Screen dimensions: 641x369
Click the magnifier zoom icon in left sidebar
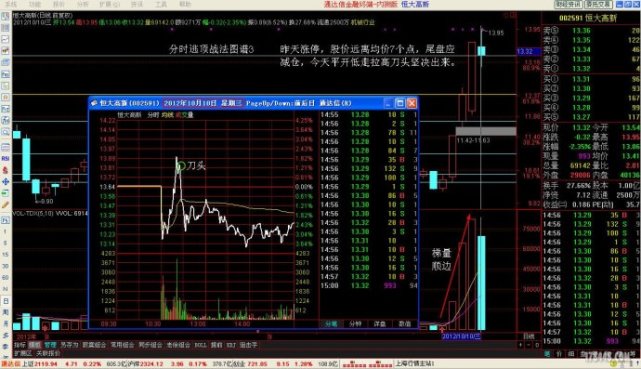(5, 132)
